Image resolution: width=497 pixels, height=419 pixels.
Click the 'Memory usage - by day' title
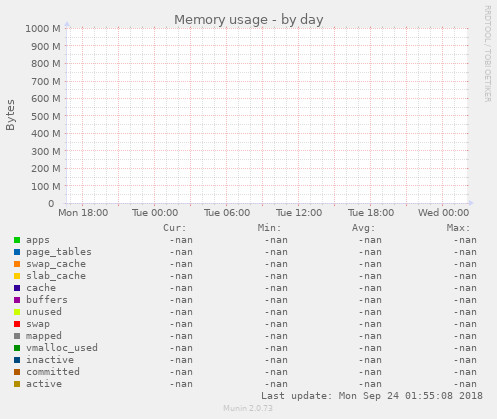coord(249,20)
